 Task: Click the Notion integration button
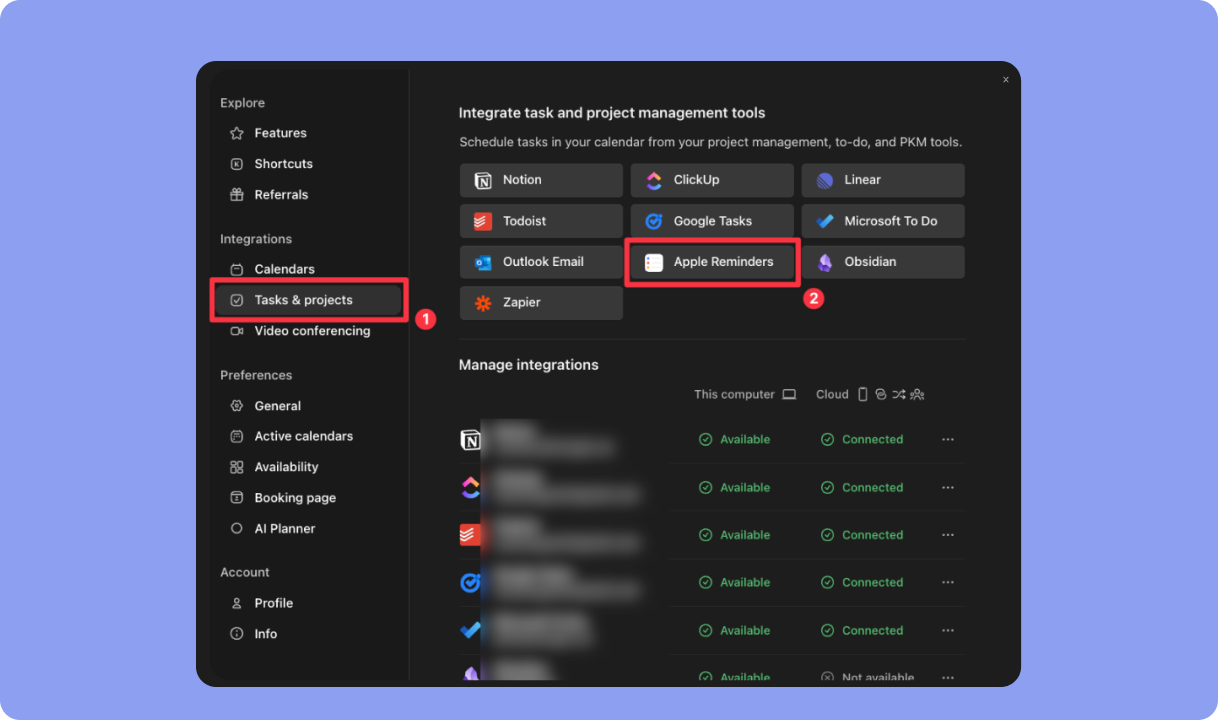pos(541,180)
